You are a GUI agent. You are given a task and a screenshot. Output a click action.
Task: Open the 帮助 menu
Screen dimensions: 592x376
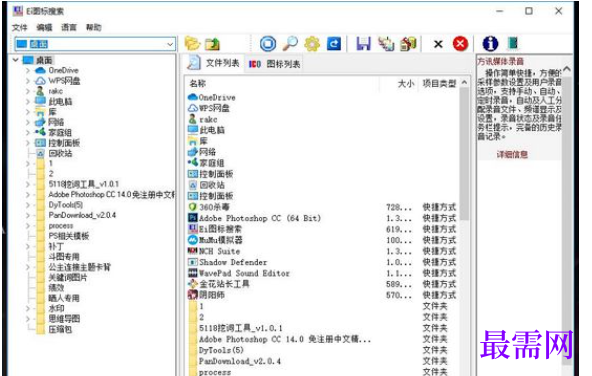(93, 28)
